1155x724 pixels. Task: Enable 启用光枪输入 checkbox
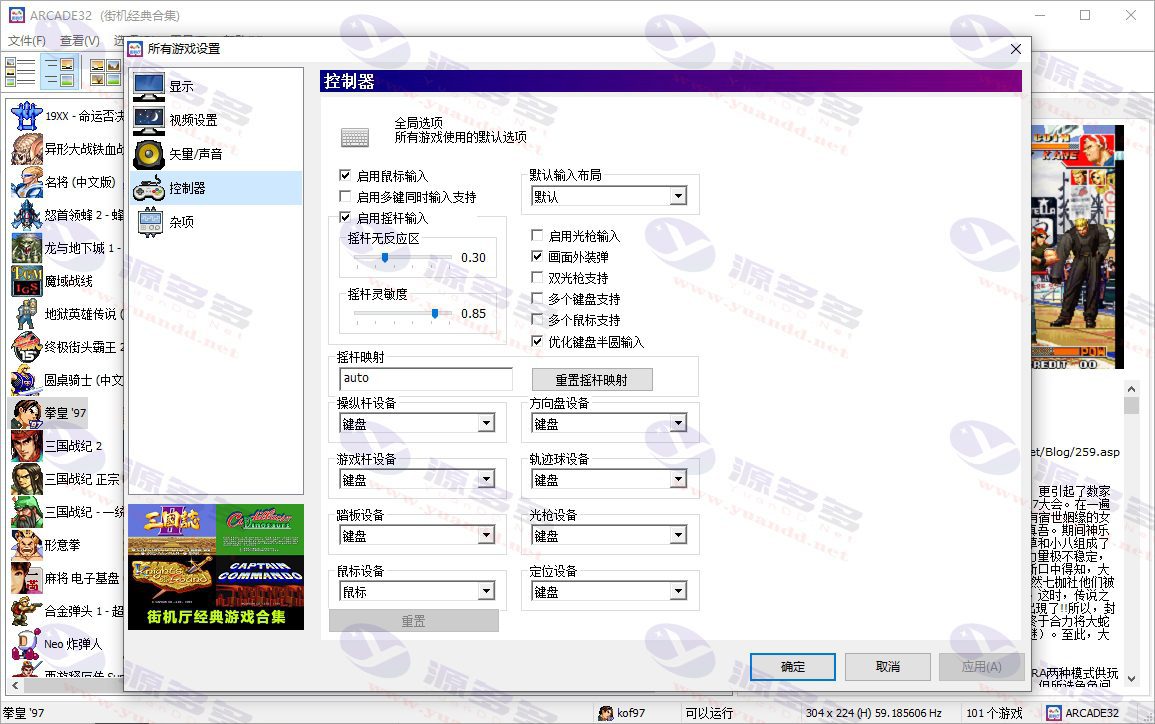(537, 235)
